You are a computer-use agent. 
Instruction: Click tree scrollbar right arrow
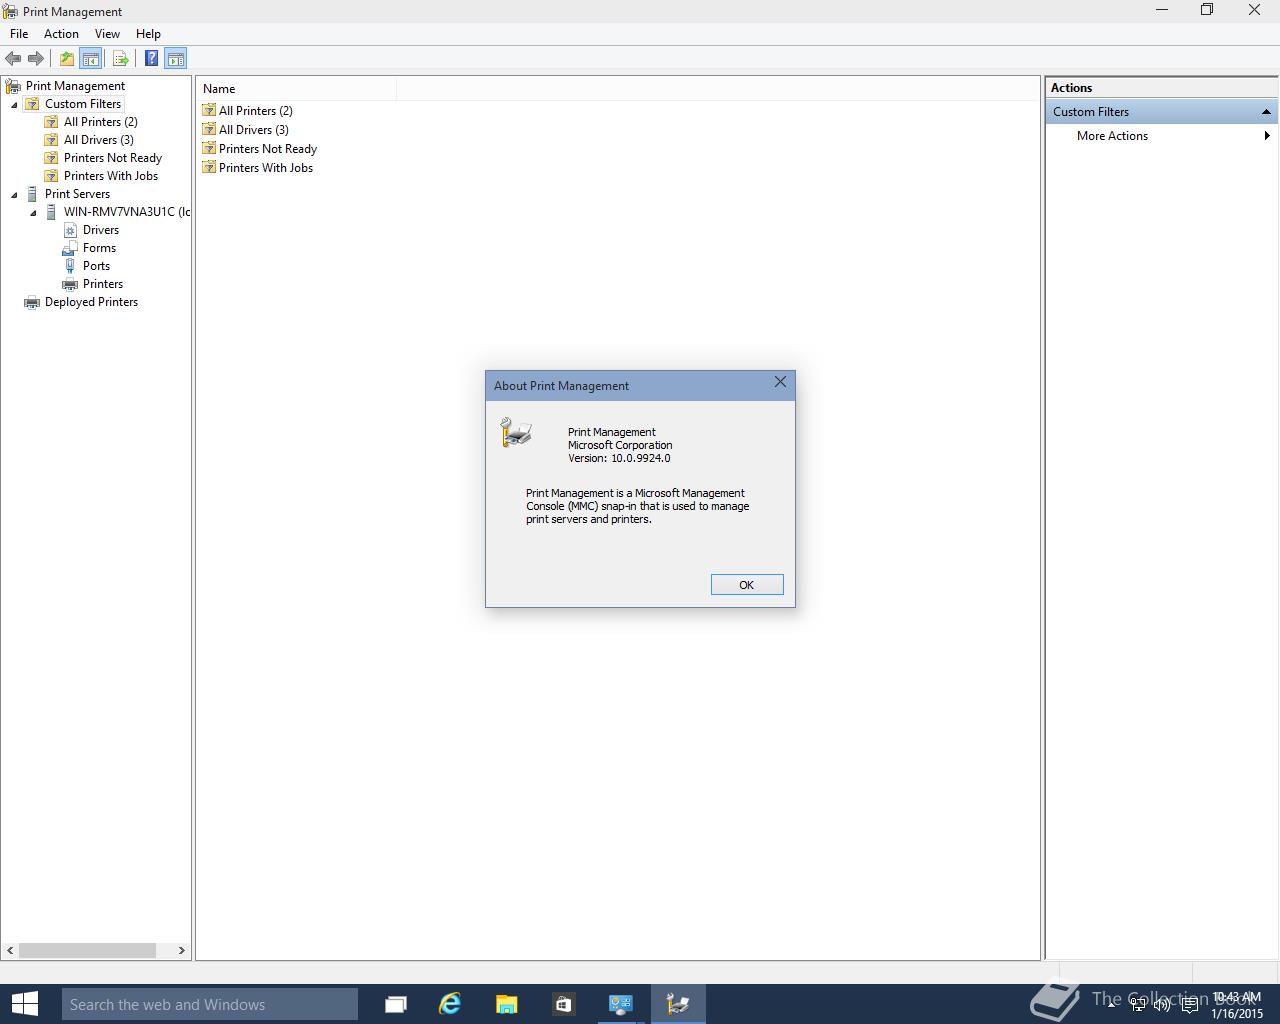[x=181, y=950]
